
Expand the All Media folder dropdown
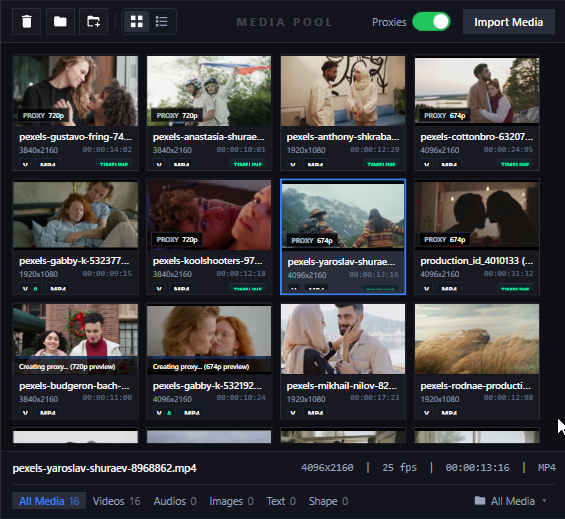point(511,501)
